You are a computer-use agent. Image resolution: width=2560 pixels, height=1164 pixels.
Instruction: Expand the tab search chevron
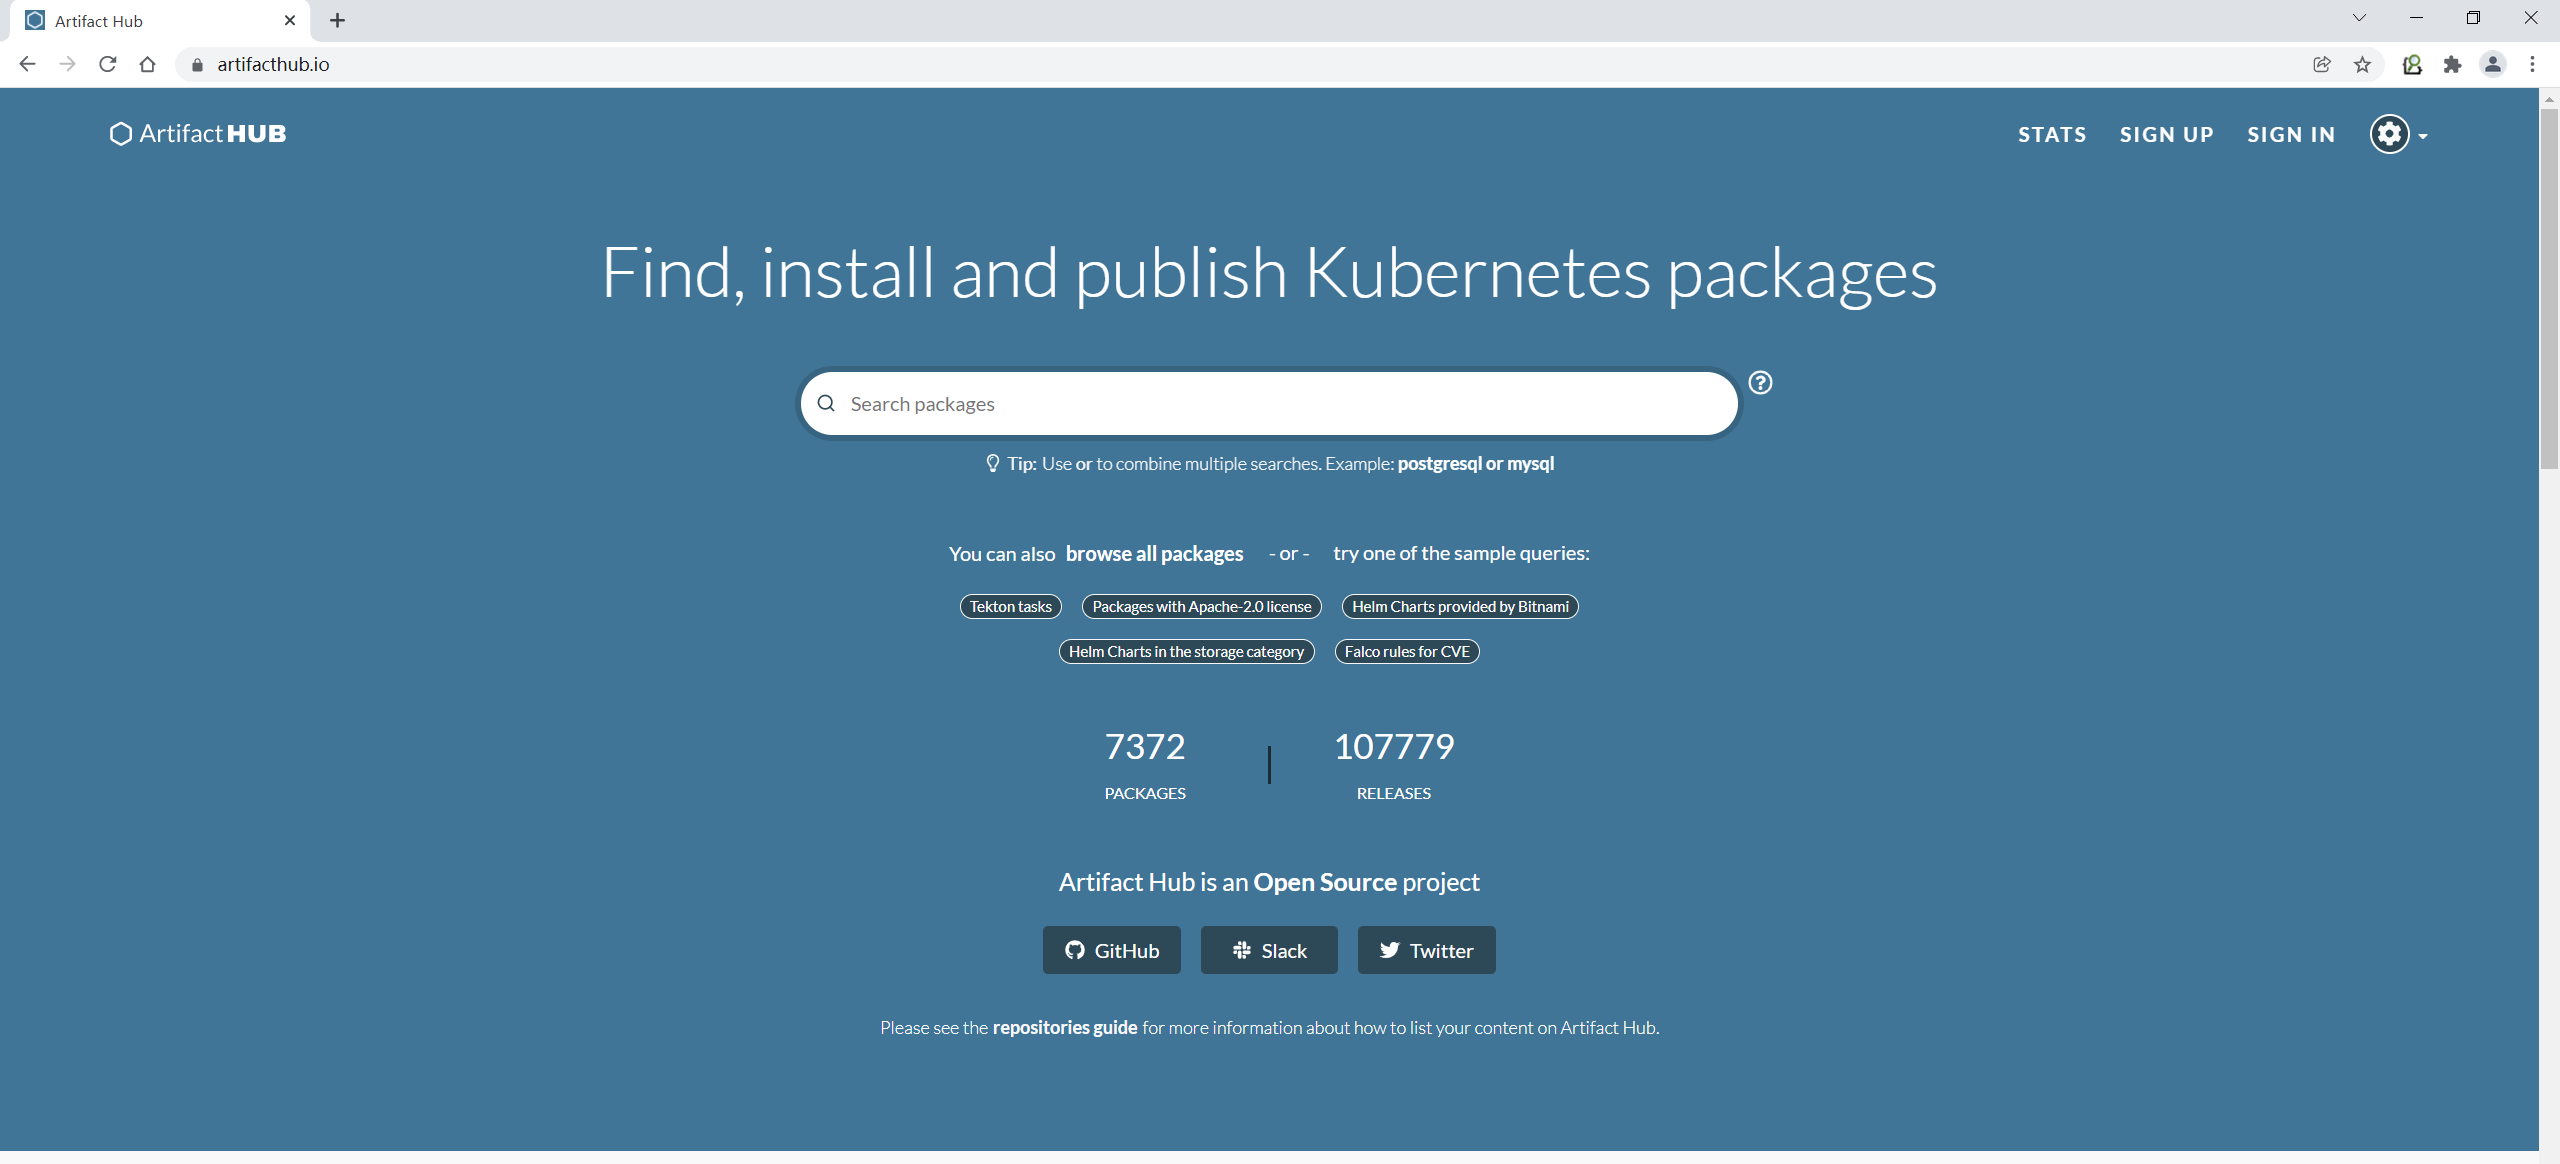click(2359, 18)
